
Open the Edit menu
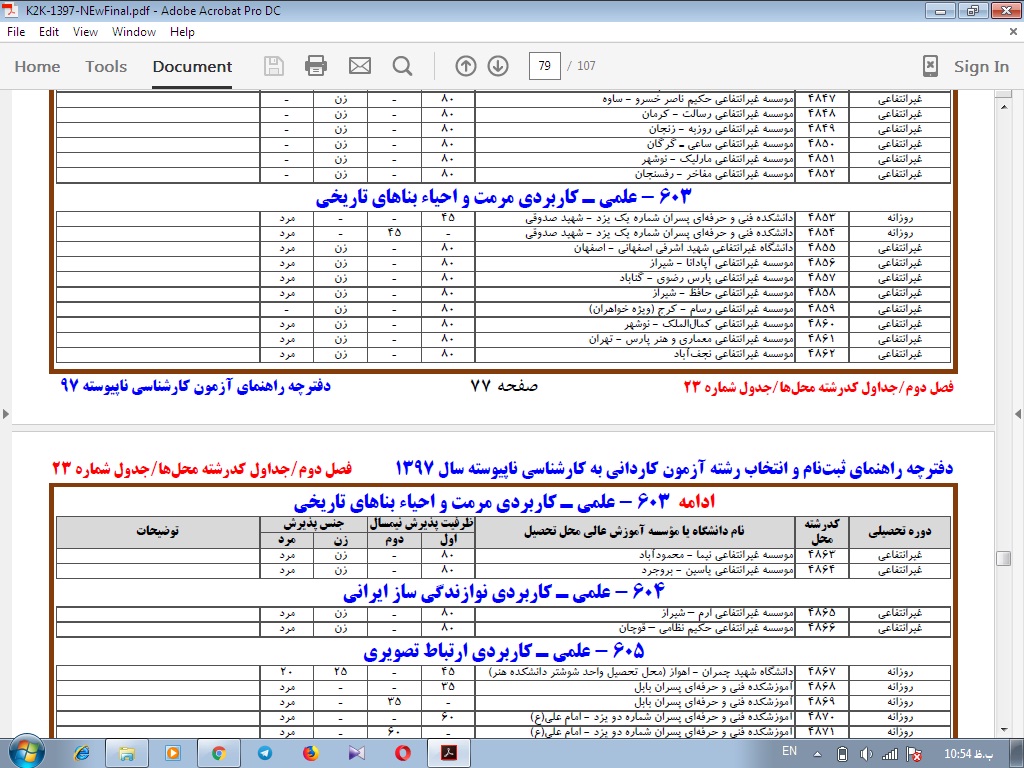click(49, 32)
